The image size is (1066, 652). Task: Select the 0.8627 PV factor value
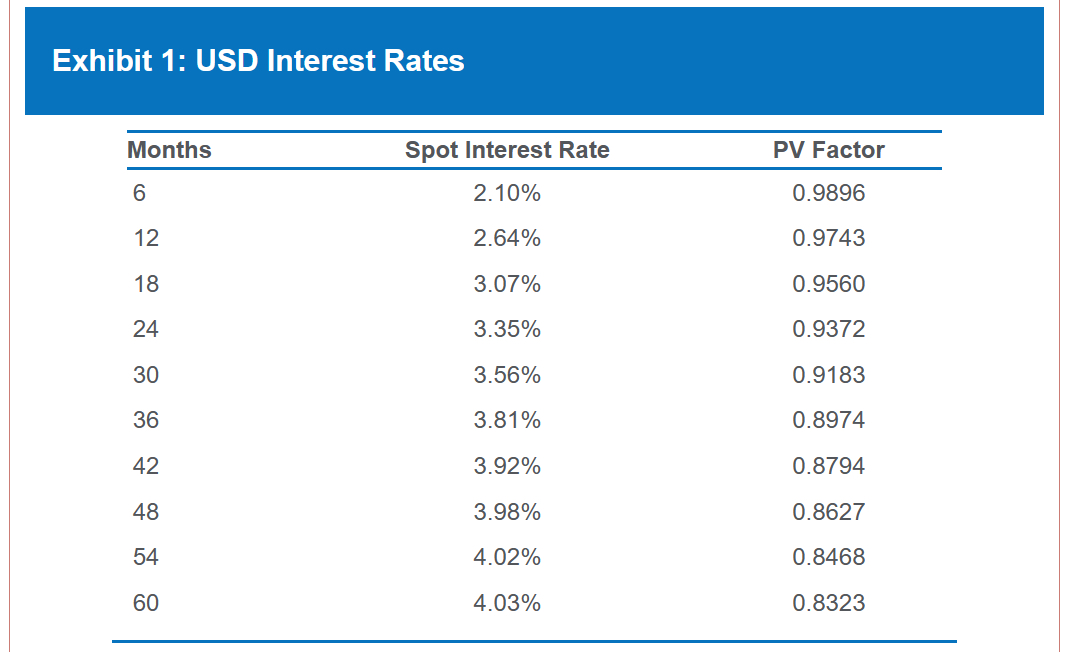pos(828,512)
